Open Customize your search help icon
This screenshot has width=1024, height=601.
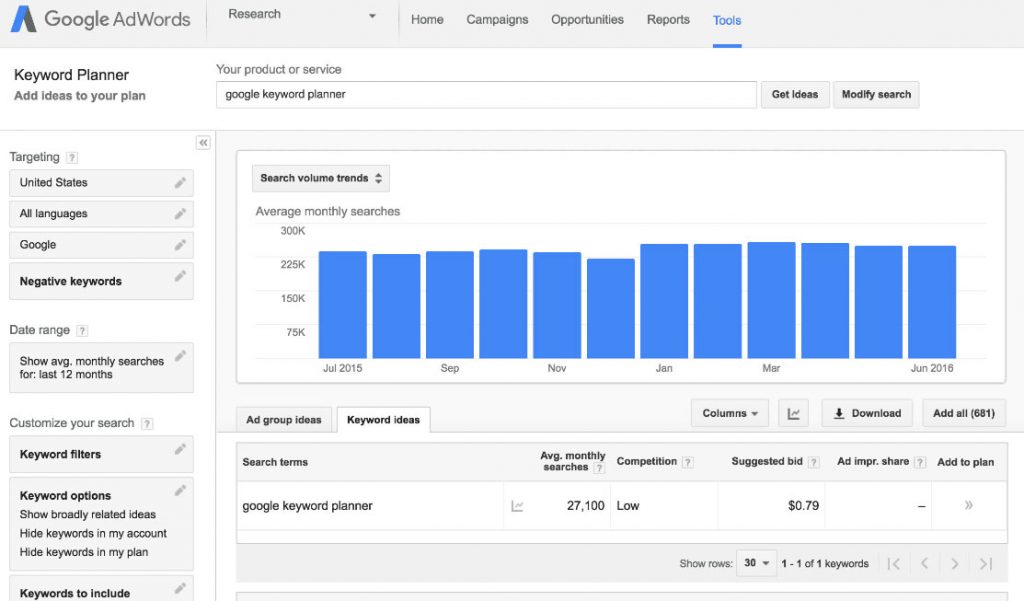pyautogui.click(x=147, y=423)
